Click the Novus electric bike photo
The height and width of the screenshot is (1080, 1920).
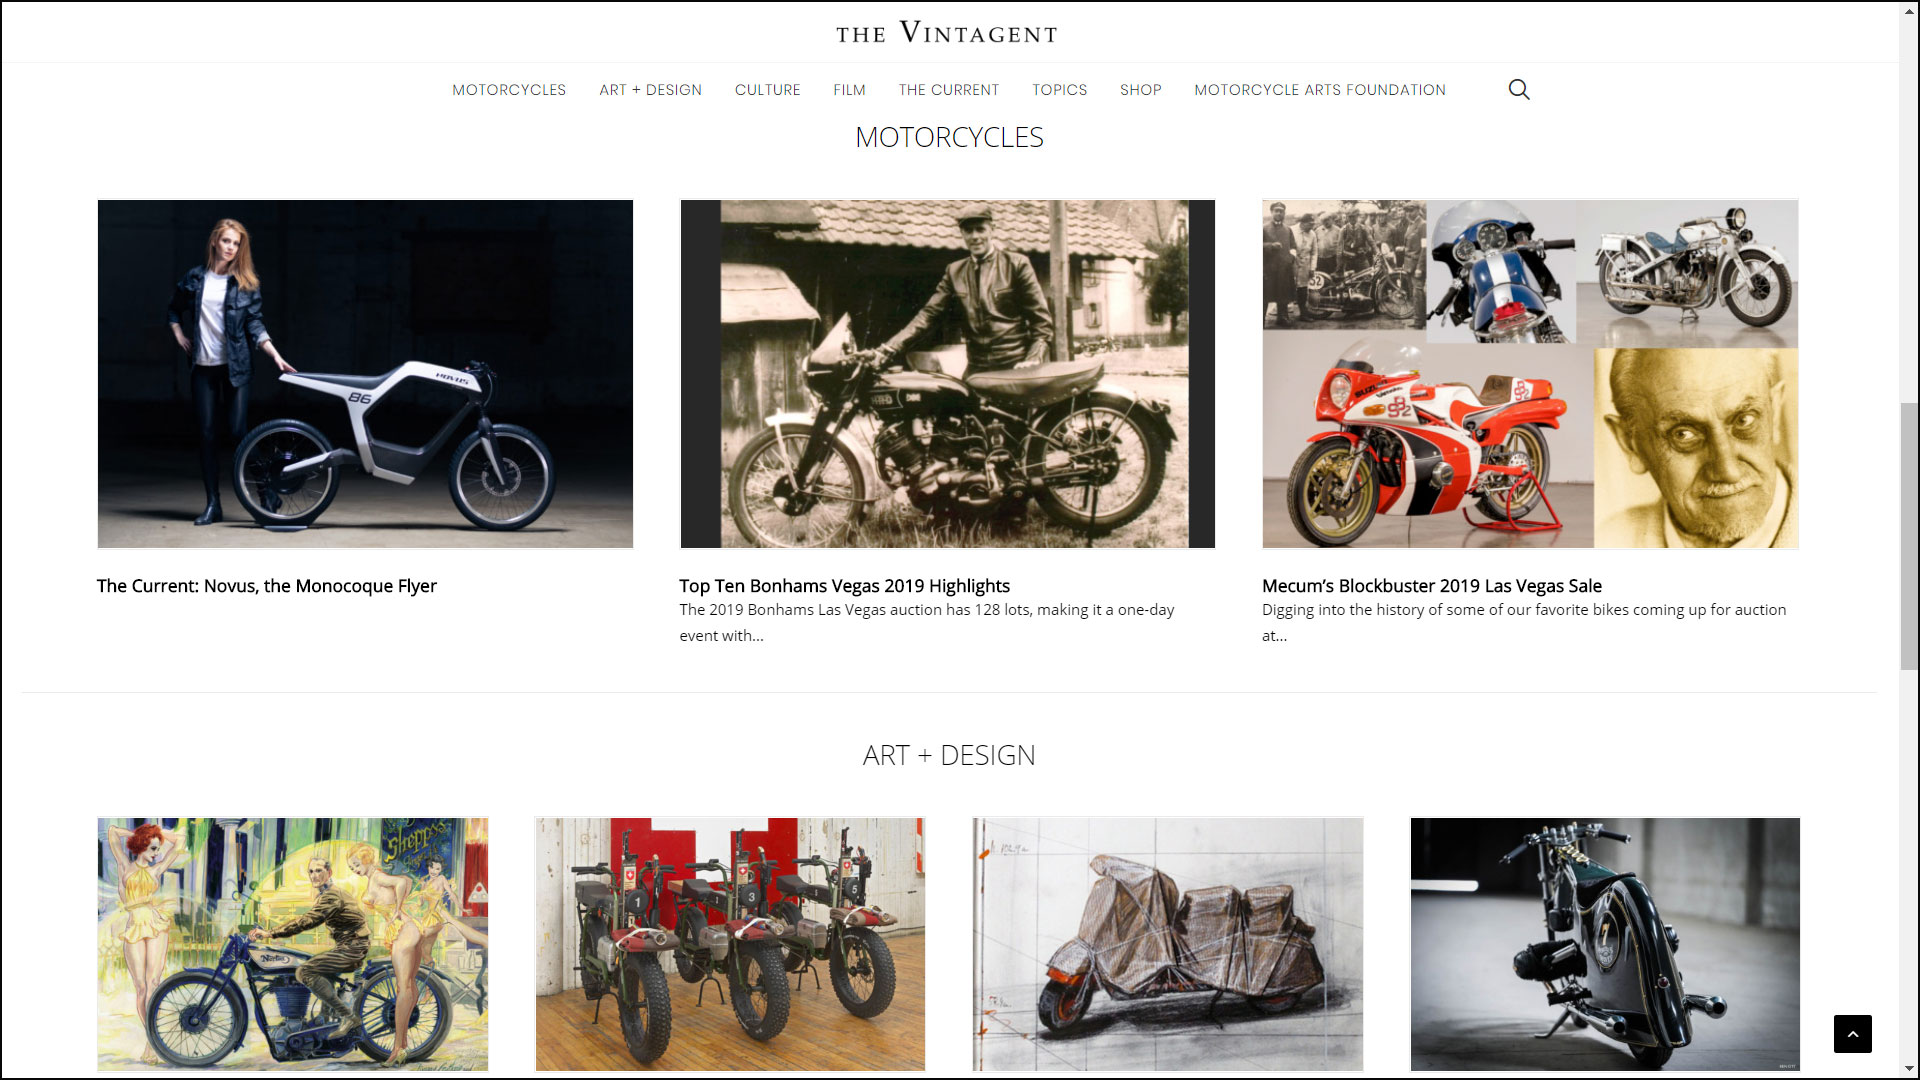pos(365,374)
